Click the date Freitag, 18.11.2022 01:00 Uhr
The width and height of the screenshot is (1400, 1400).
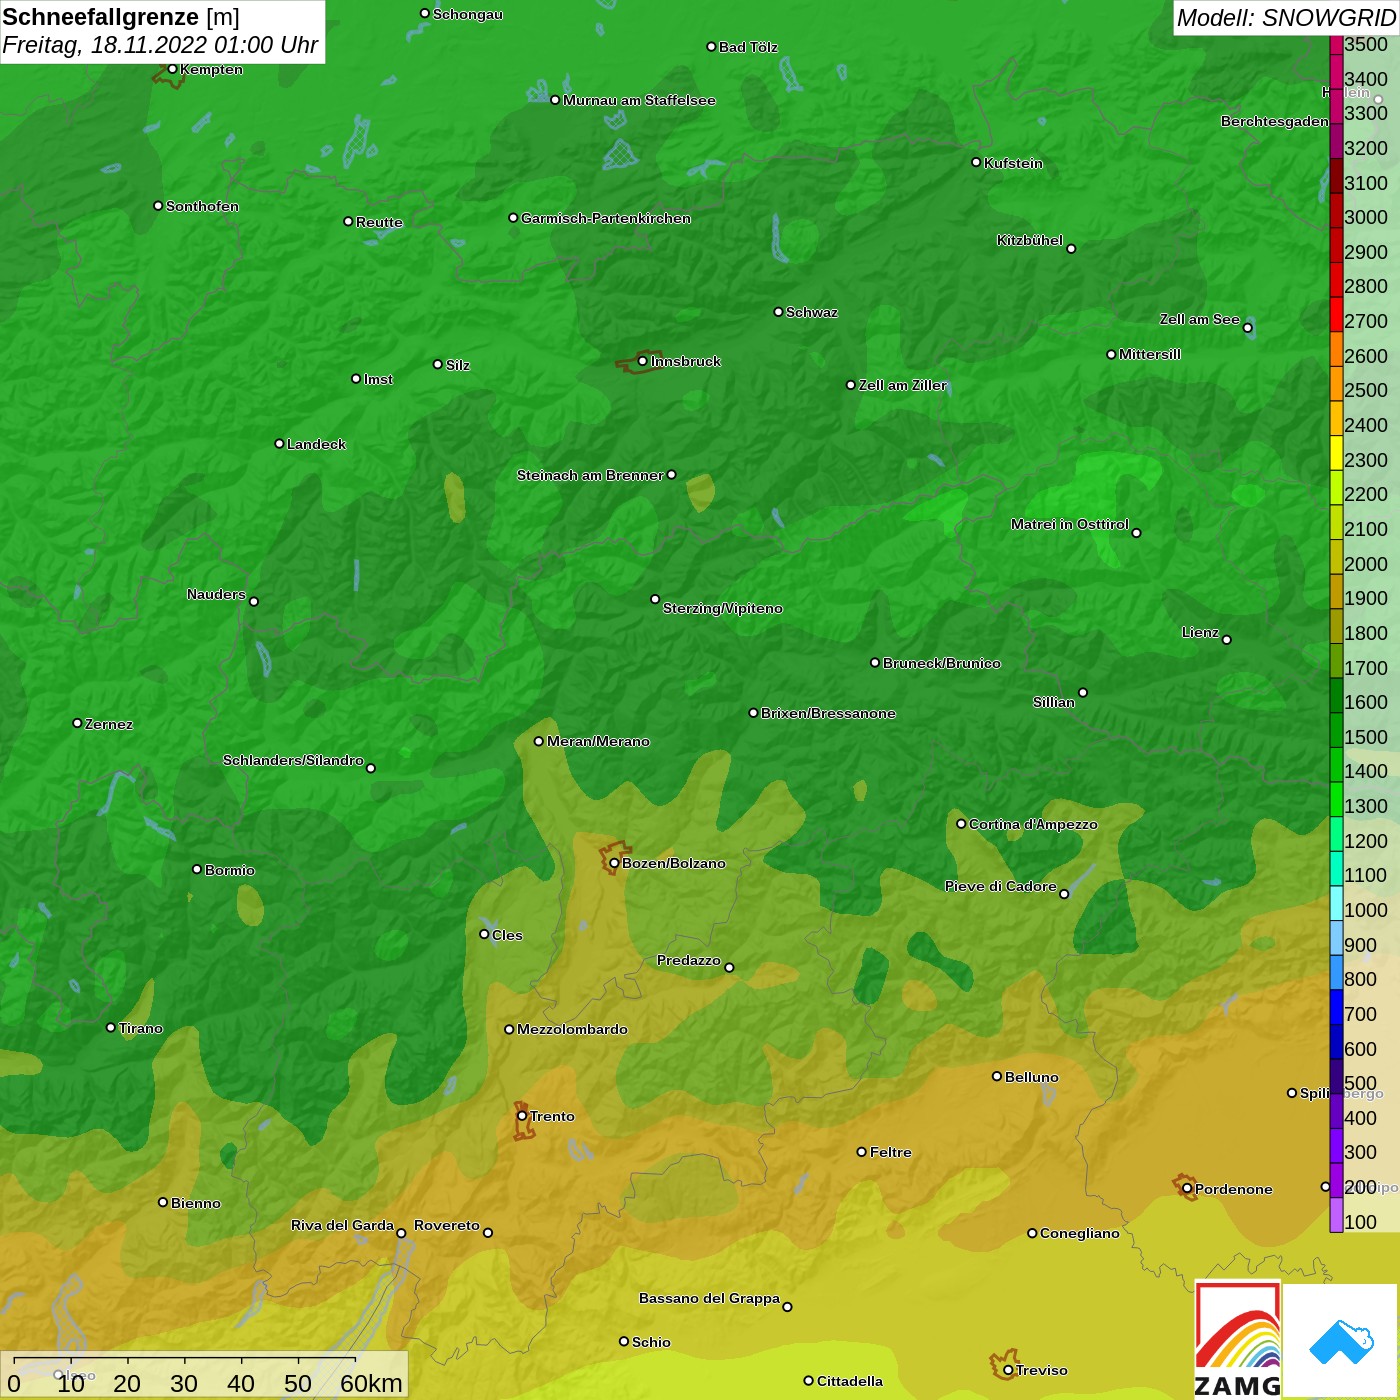(160, 46)
